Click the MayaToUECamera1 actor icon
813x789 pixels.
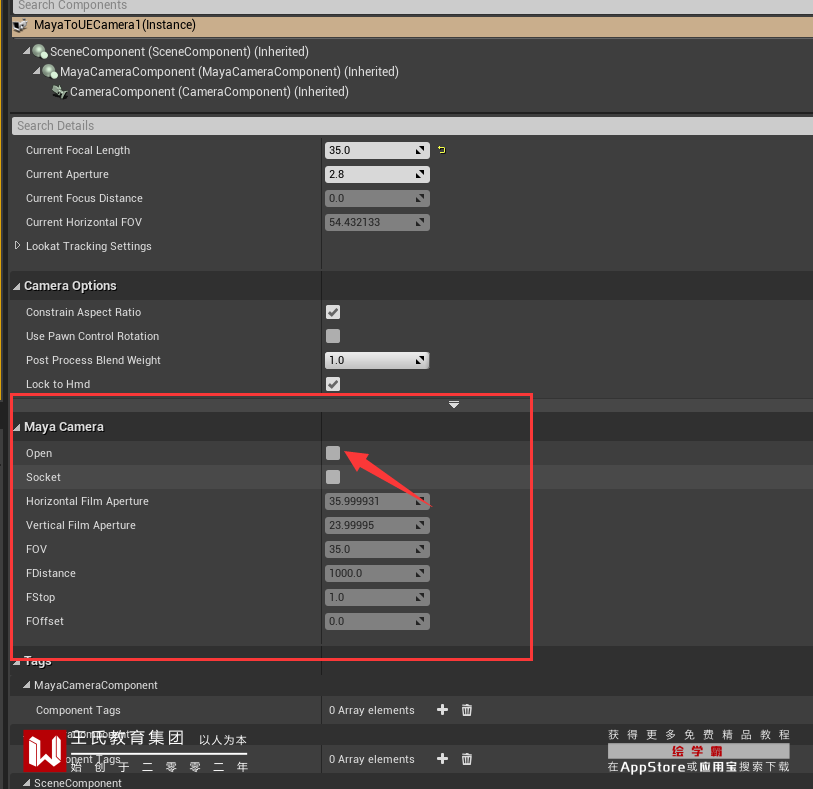coord(20,25)
